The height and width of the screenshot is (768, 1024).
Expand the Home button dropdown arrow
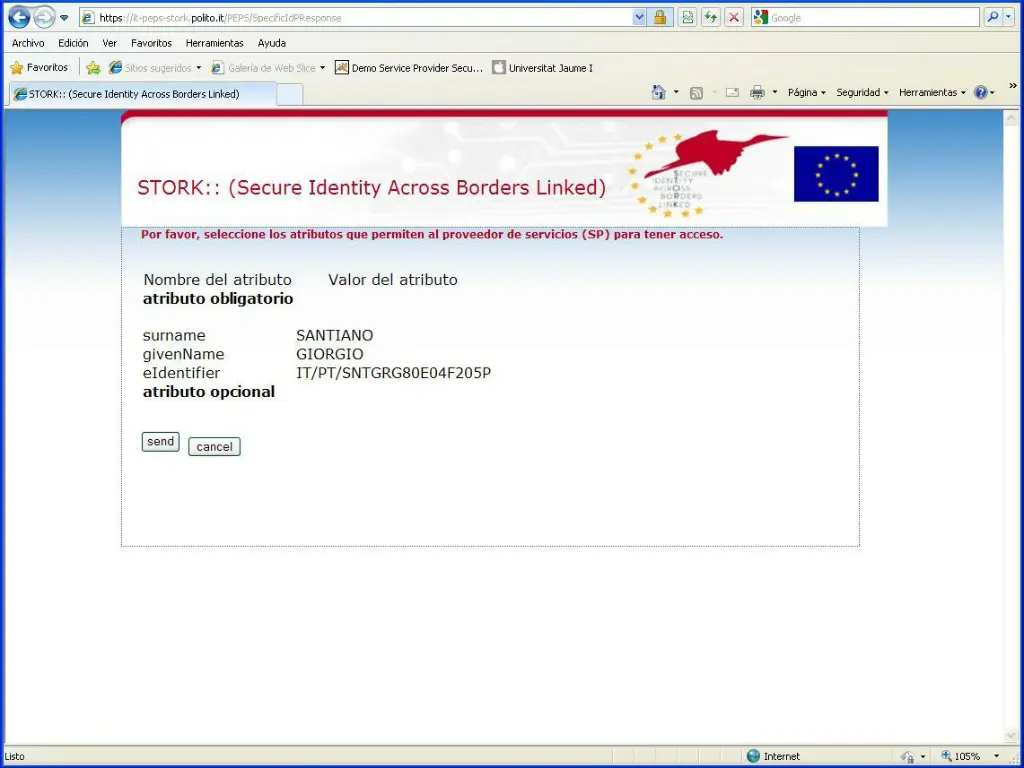[676, 92]
